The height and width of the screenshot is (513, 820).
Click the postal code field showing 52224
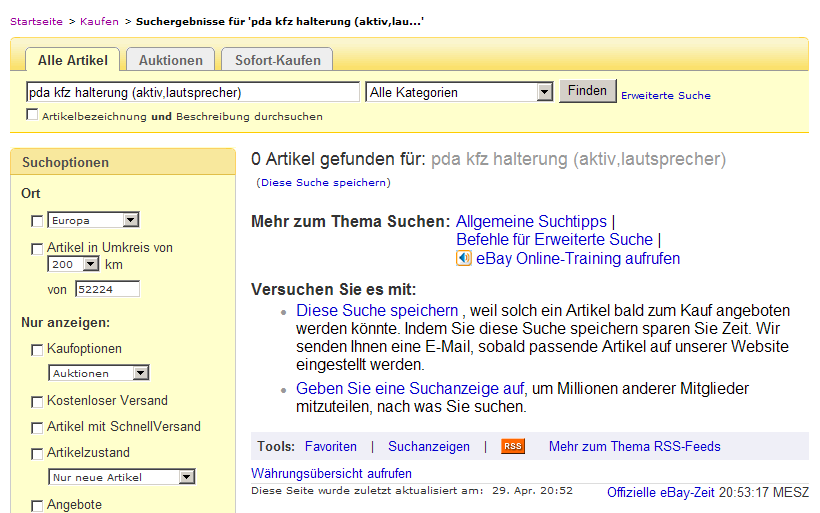coord(107,289)
